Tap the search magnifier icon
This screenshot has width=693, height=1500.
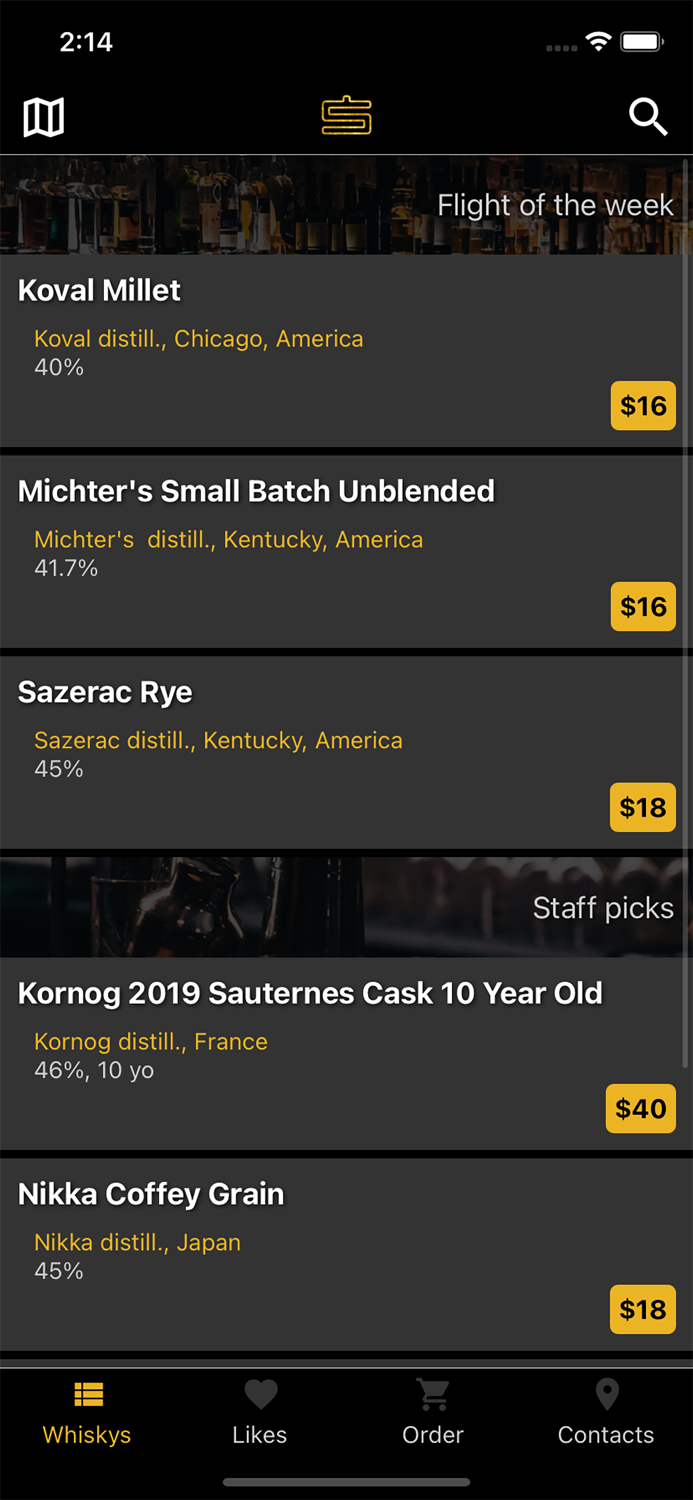[648, 118]
